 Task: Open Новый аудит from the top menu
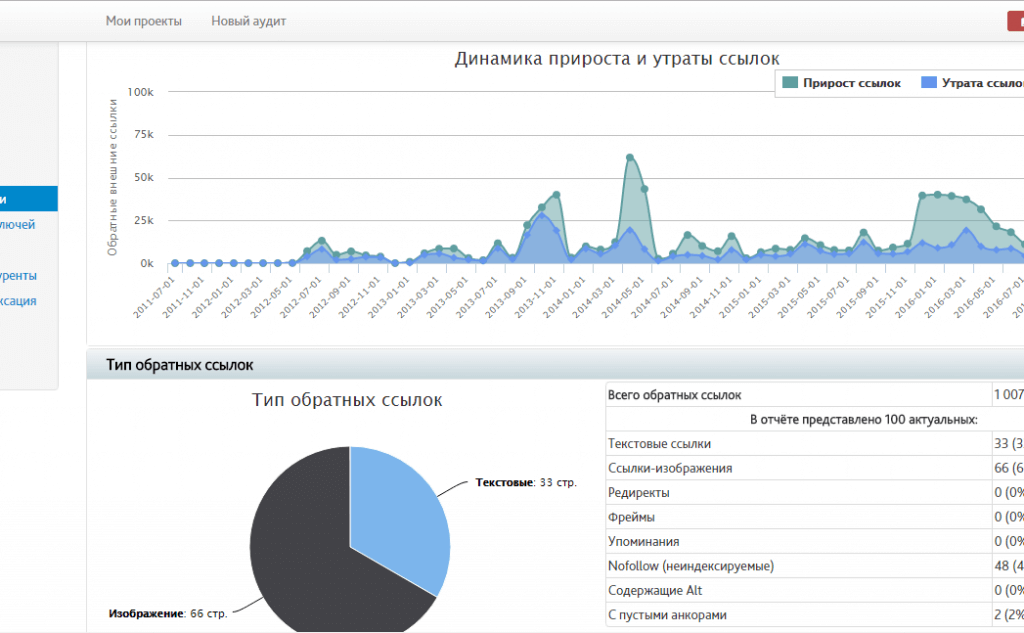248,20
